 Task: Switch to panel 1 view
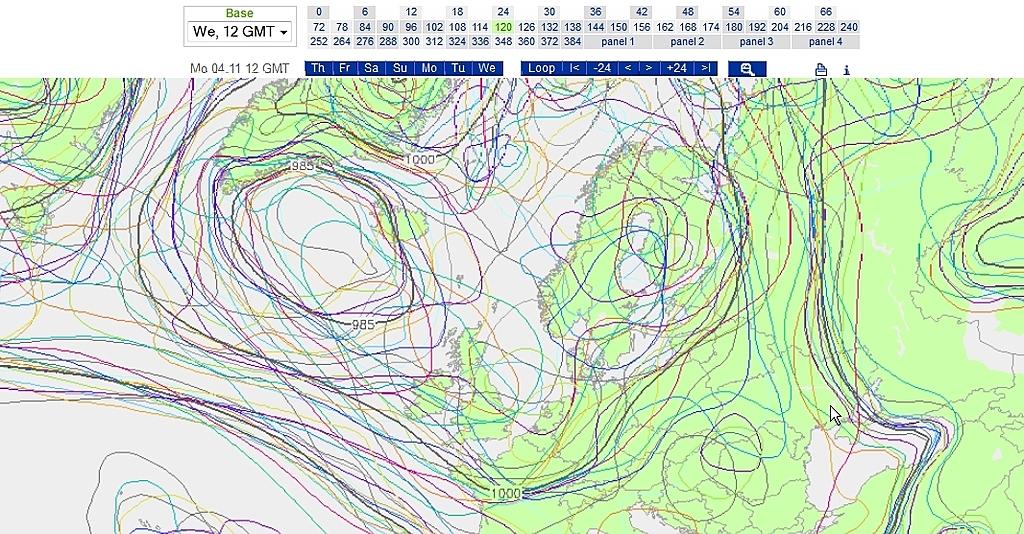[x=618, y=42]
